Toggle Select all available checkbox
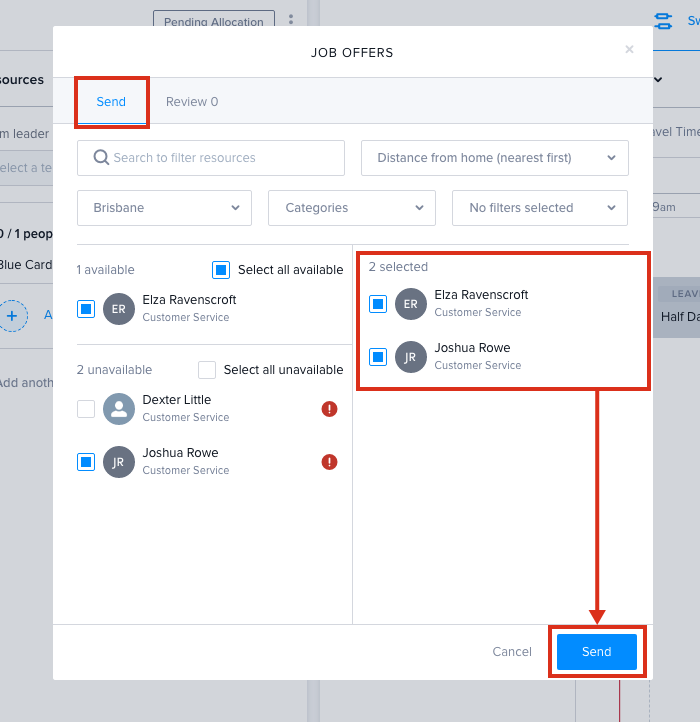The image size is (700, 722). coord(221,270)
